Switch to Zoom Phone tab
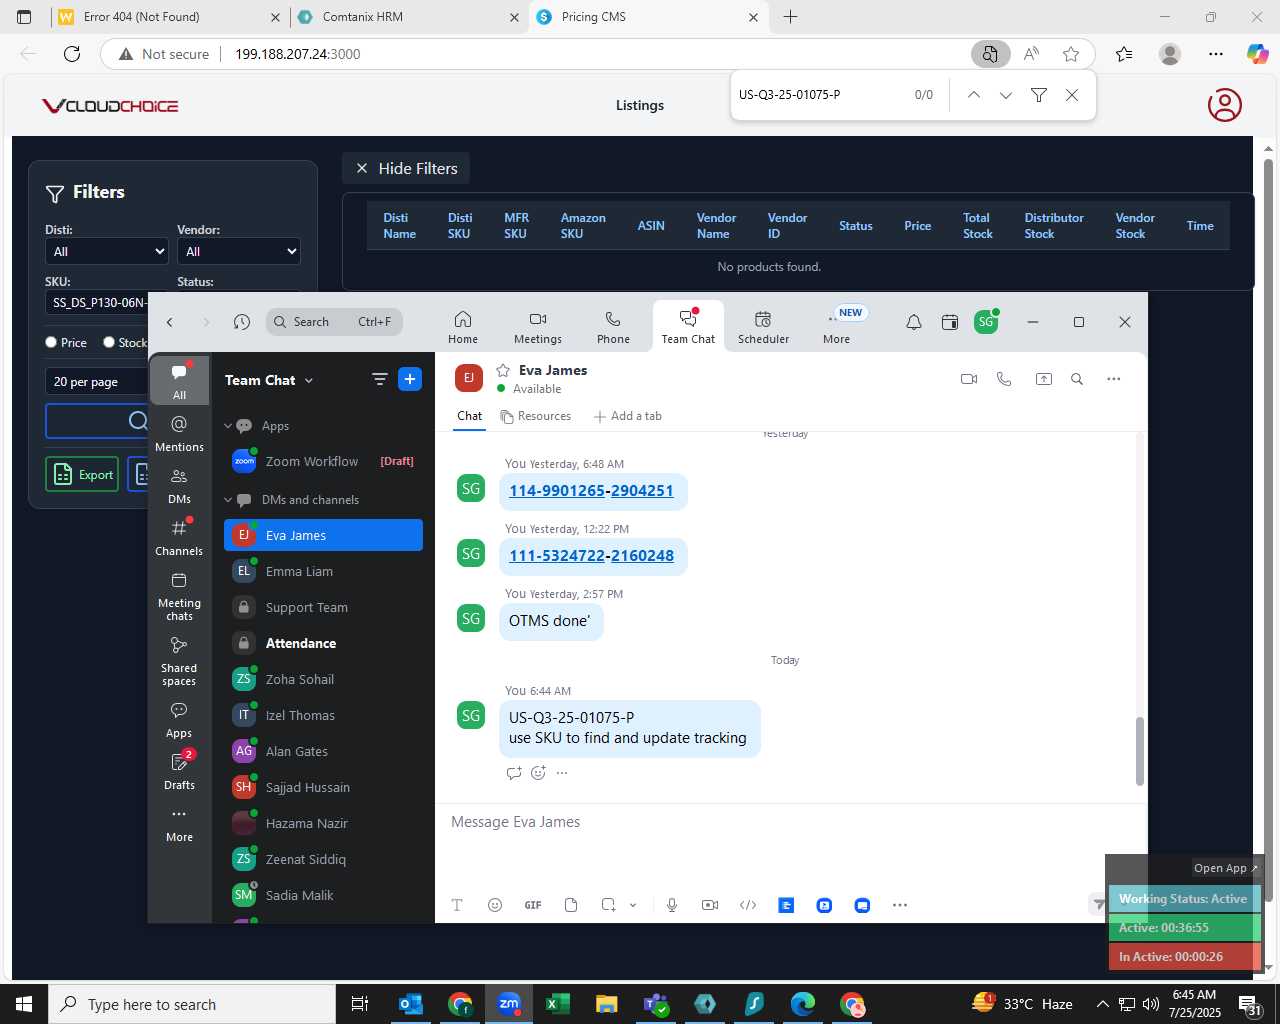 tap(613, 327)
